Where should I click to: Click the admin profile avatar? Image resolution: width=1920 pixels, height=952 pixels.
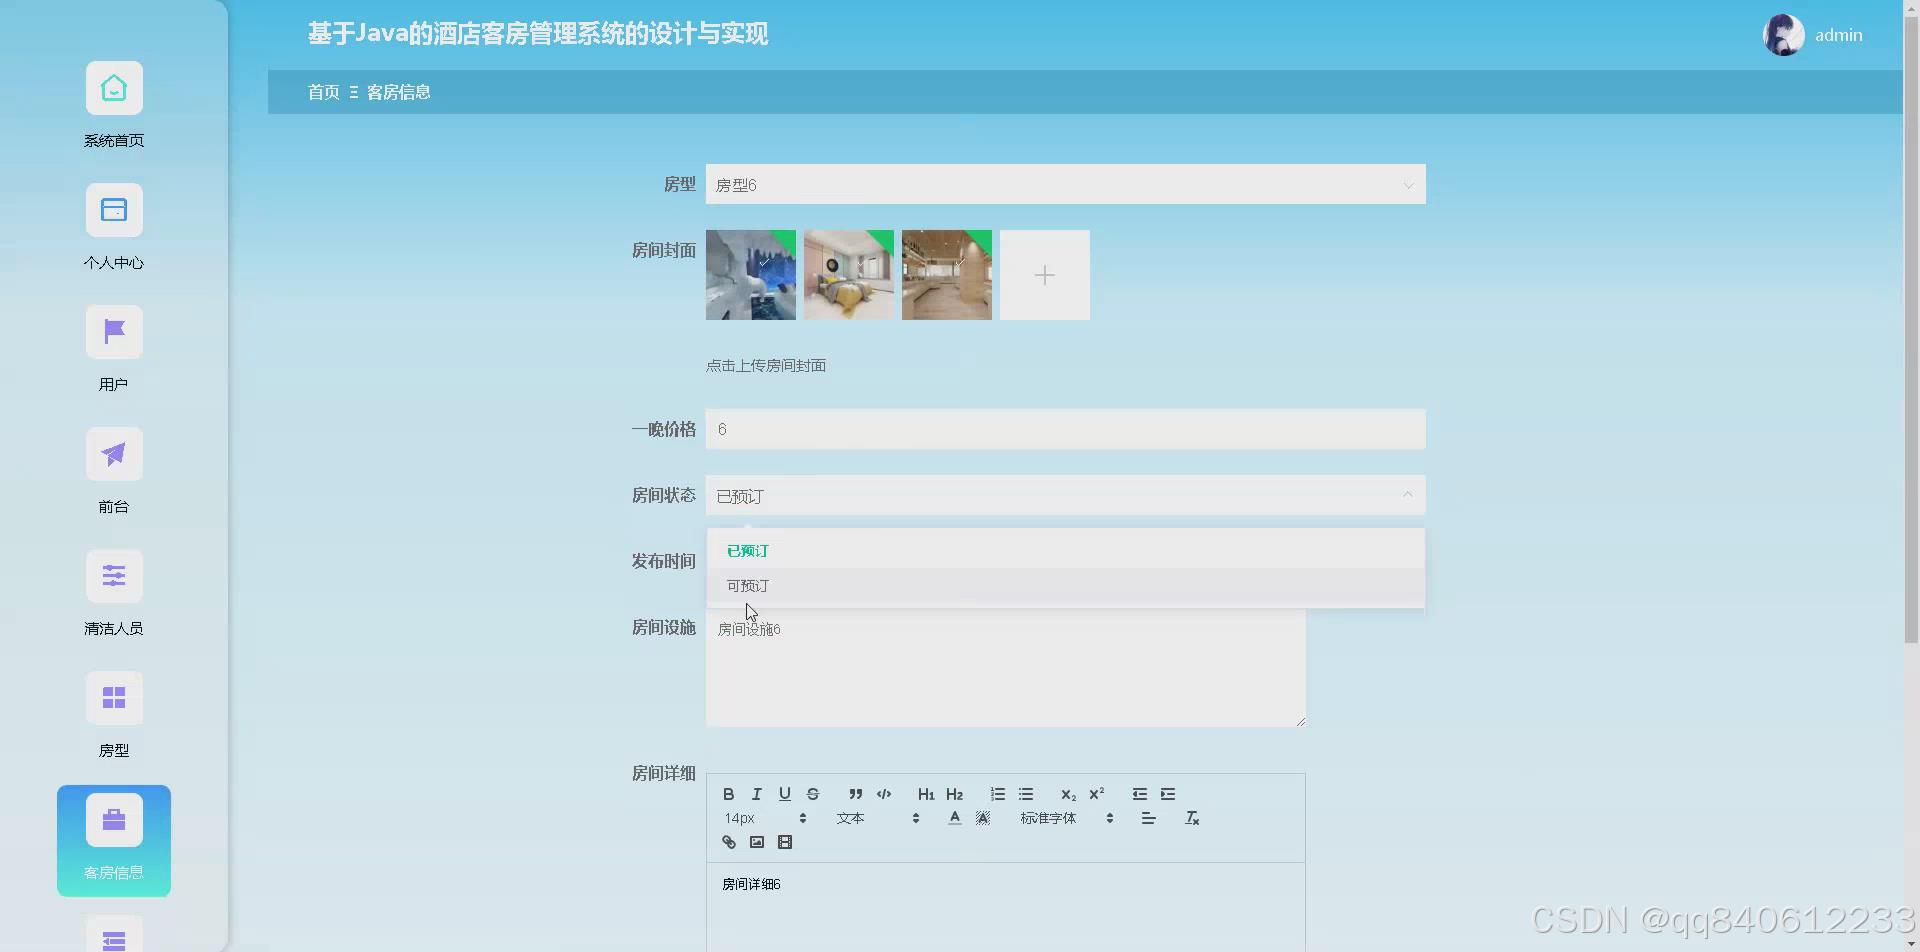pos(1783,34)
